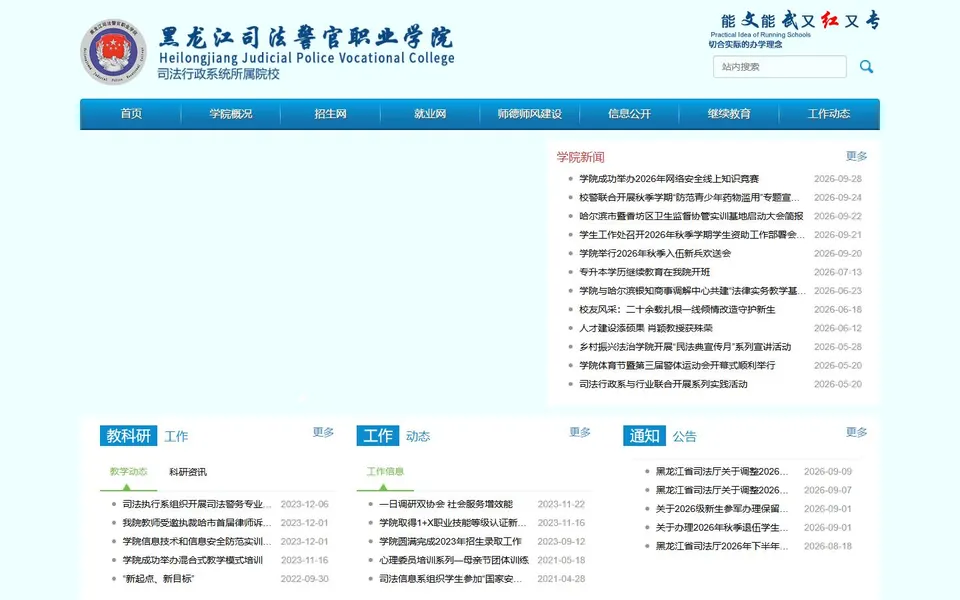The height and width of the screenshot is (600, 960).
Task: Click the college name title 黑龙江司法警官职业学院
Action: [x=306, y=38]
